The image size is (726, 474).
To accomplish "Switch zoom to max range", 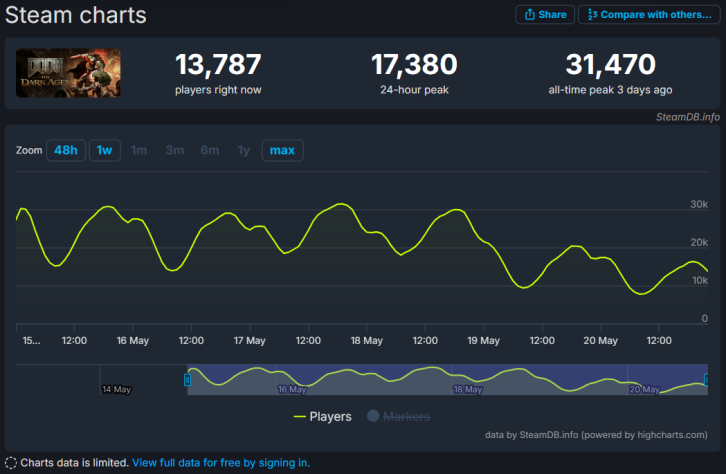I will point(282,150).
